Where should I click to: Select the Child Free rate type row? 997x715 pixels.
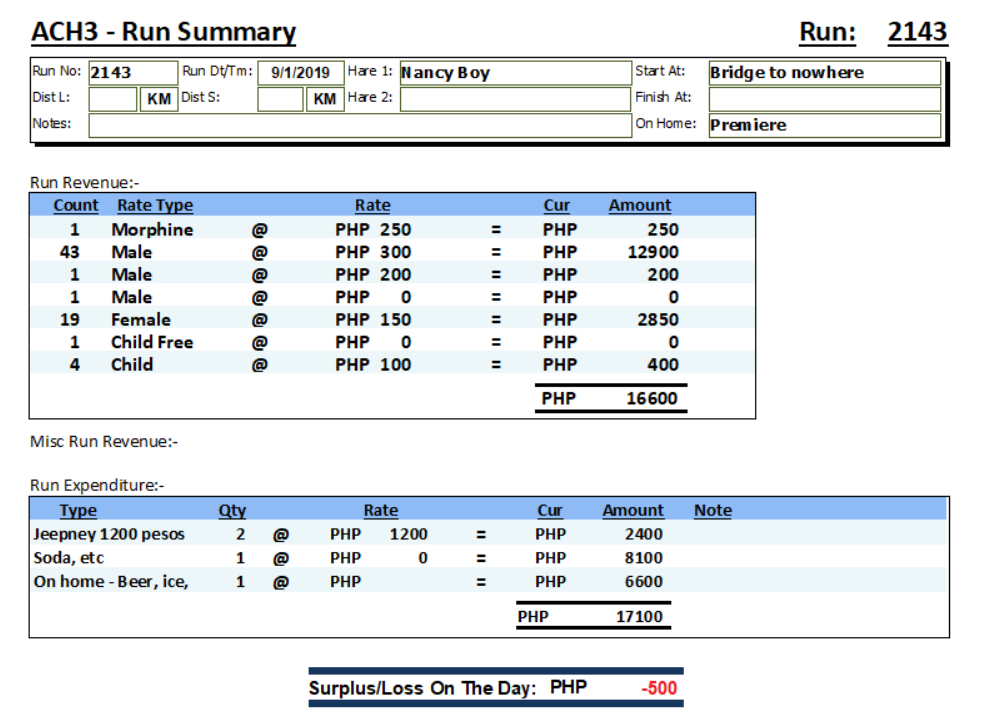tap(152, 342)
